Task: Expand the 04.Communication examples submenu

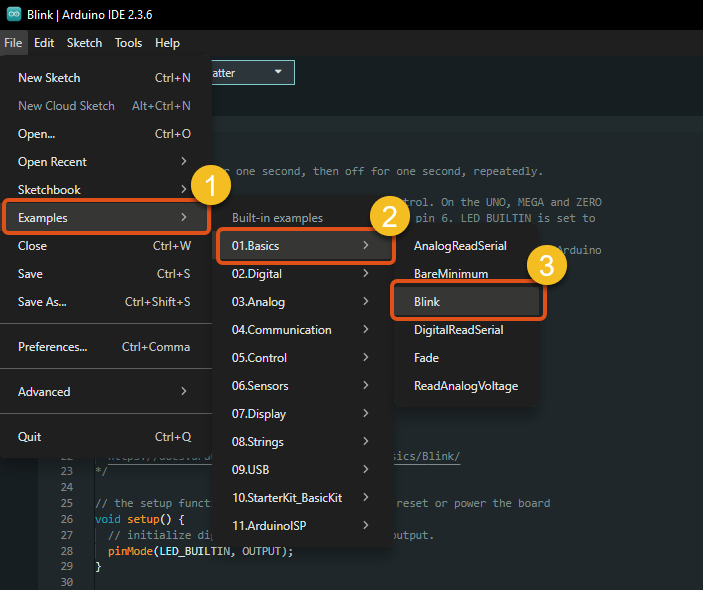Action: pyautogui.click(x=303, y=330)
